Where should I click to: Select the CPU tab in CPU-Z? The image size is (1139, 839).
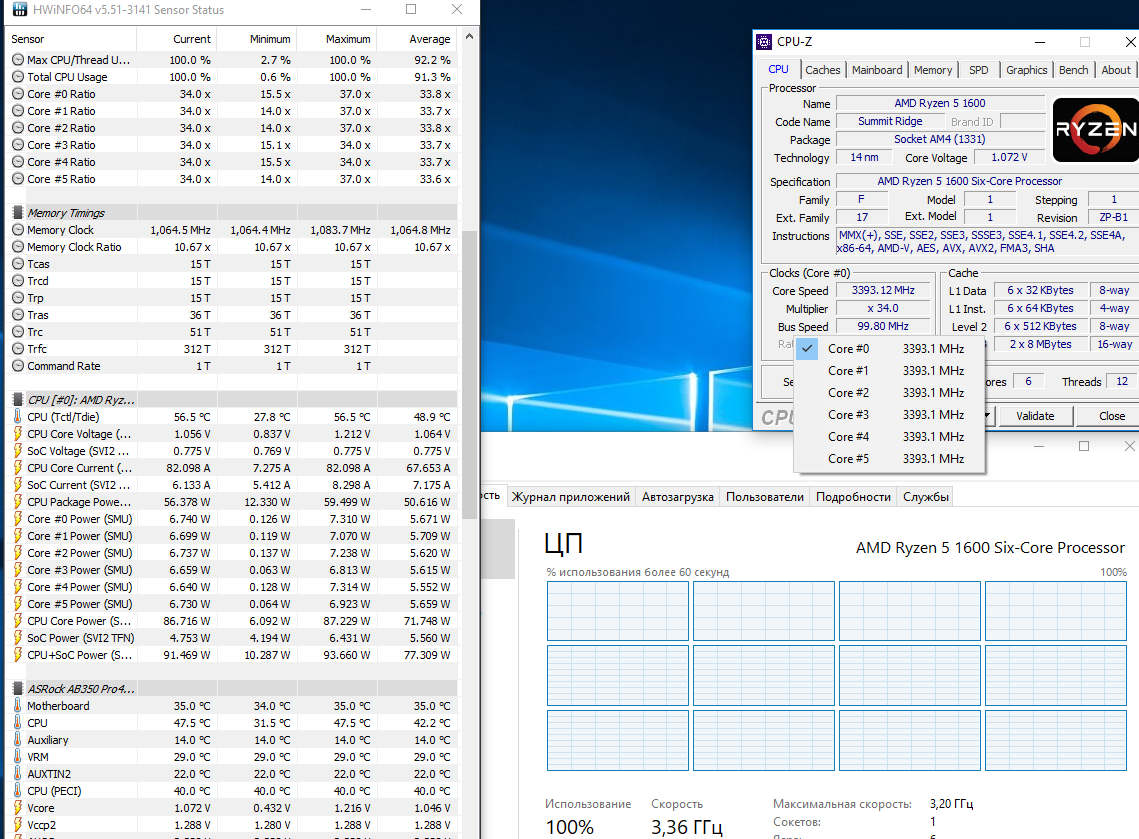coord(778,69)
